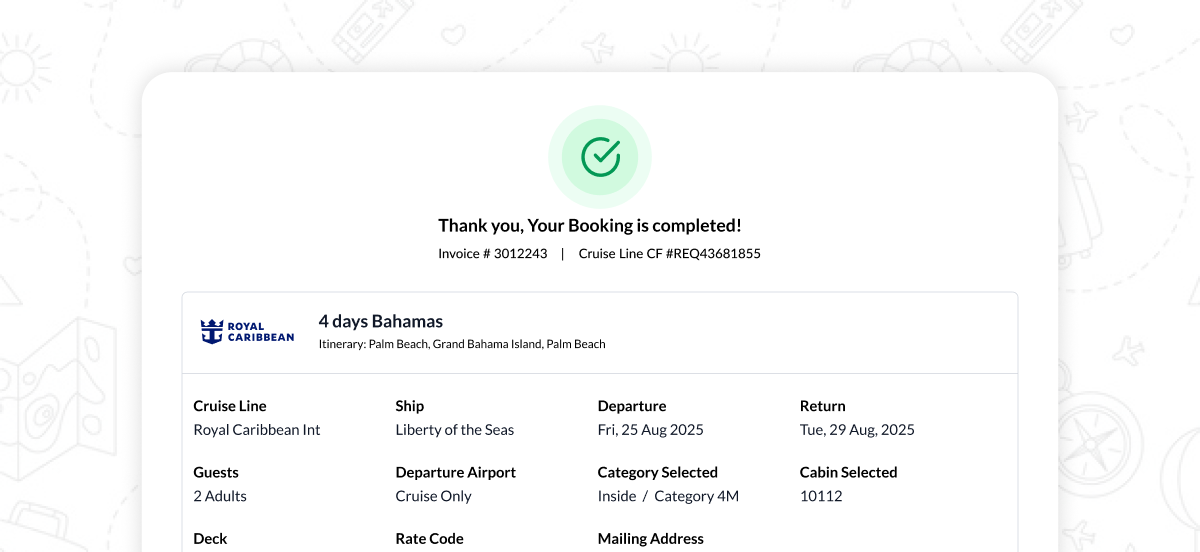The width and height of the screenshot is (1200, 552).
Task: Click the Cruise Line CF #REQ43681855 reference
Action: click(669, 254)
